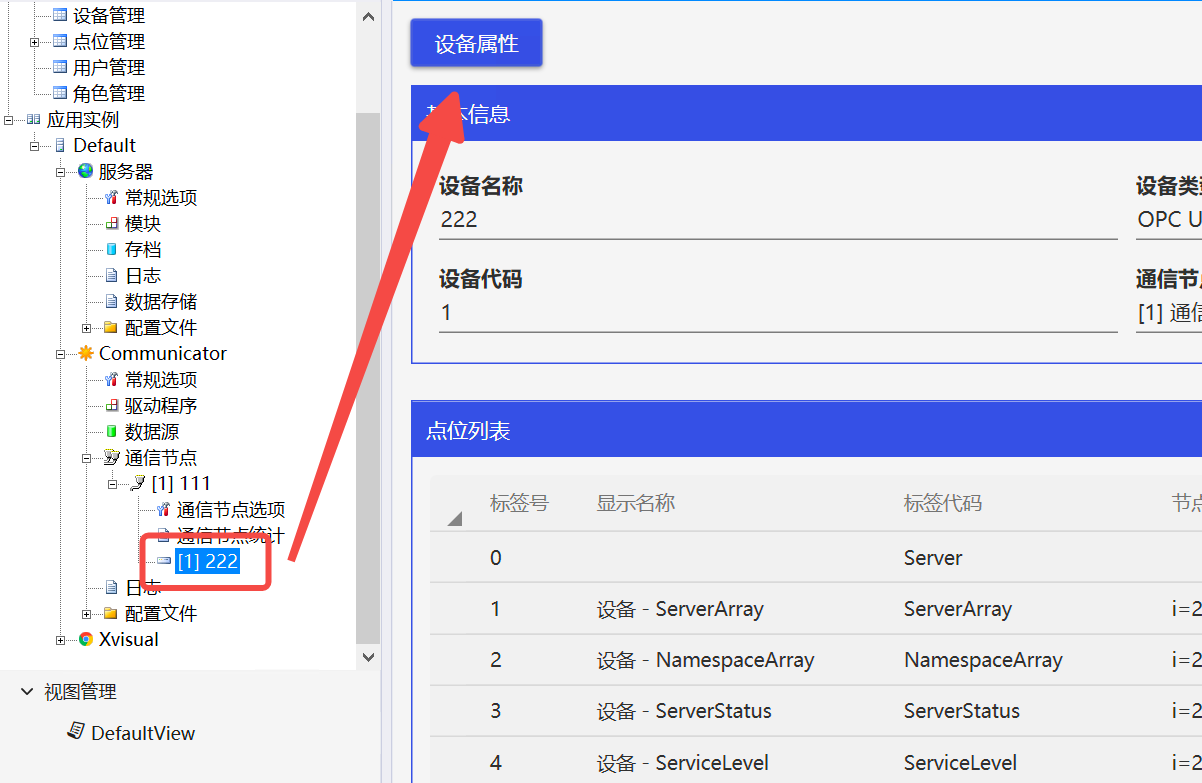The image size is (1202, 783).
Task: Click 常规选项 icon under Communicator
Action: 112,379
